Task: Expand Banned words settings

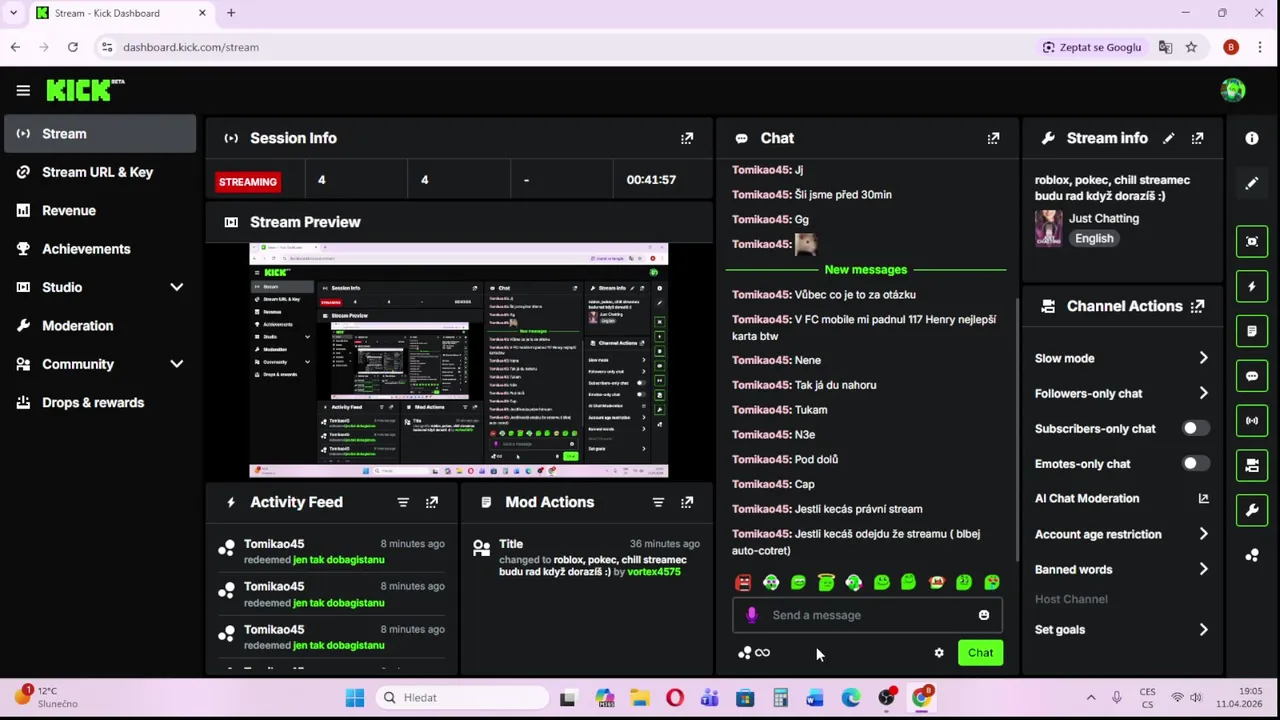Action: (1203, 569)
